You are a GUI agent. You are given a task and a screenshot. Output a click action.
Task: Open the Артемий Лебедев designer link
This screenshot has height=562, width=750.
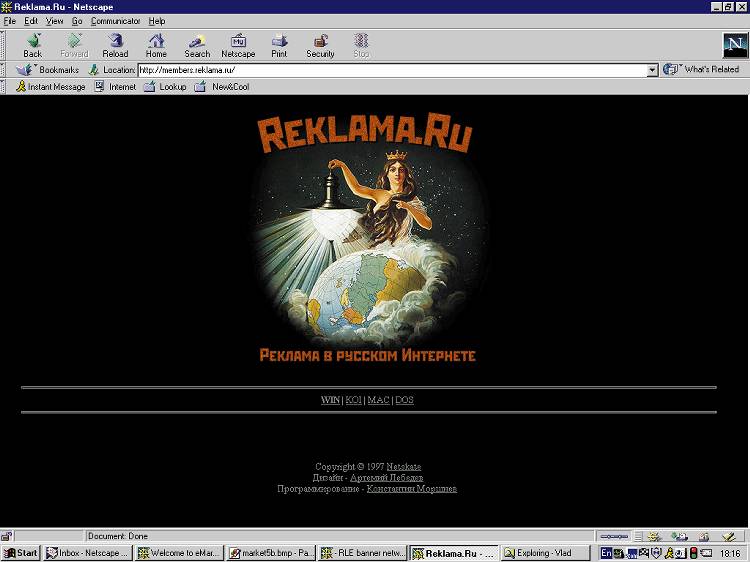click(x=386, y=477)
